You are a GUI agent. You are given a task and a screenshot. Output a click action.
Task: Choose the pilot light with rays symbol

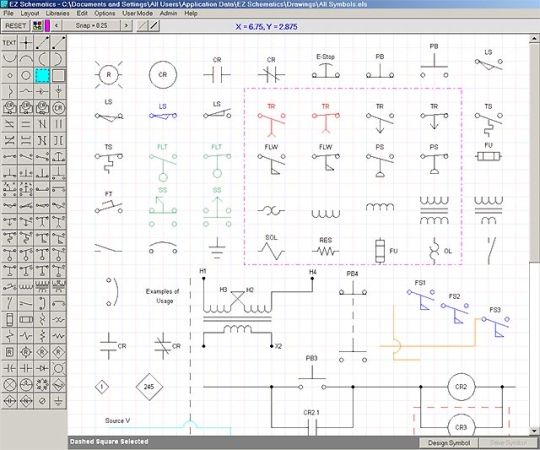point(58,368)
